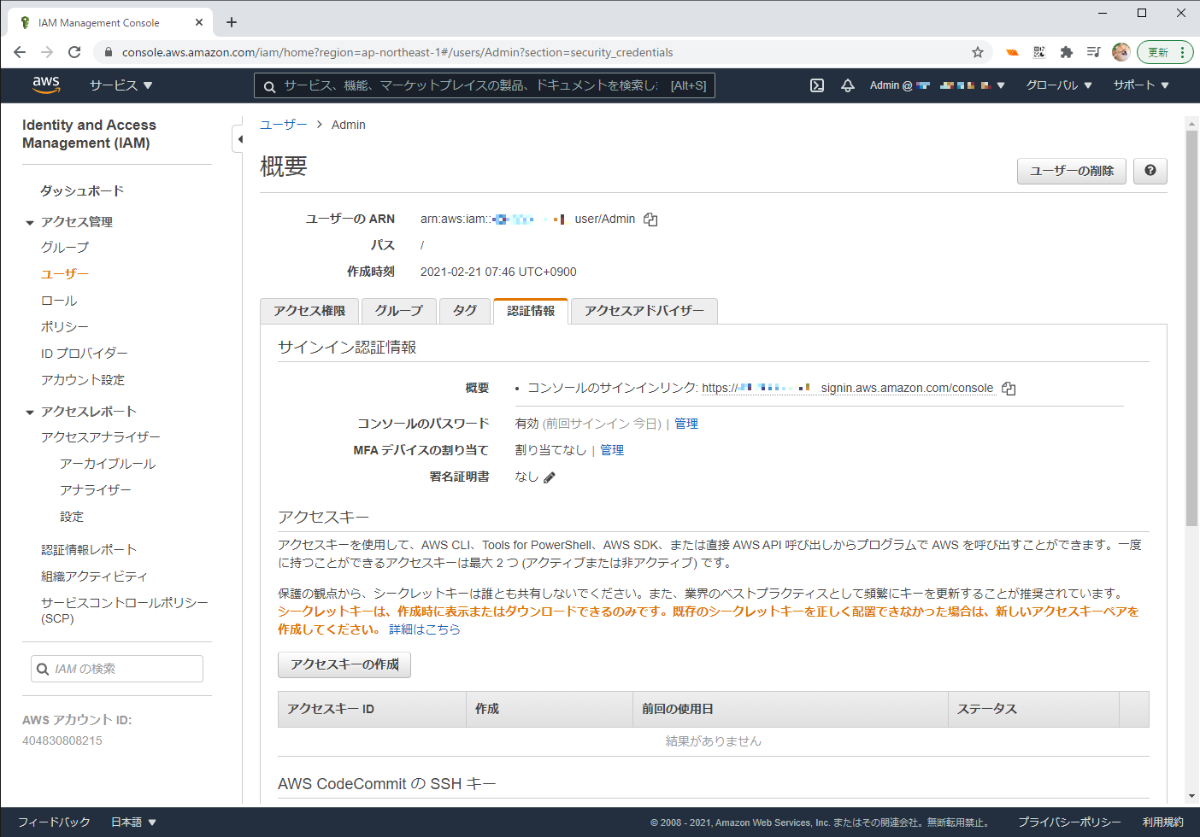Open the 日本語 language selector
Screen dimensions: 1200x837
[x=134, y=822]
